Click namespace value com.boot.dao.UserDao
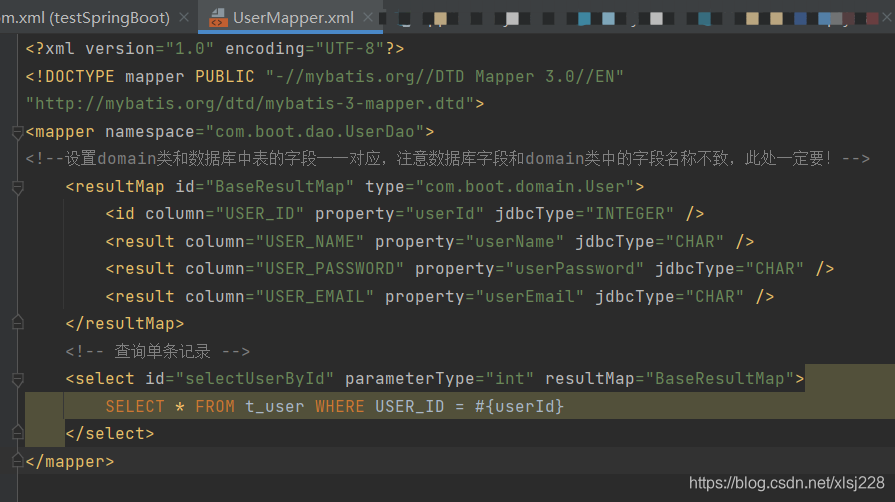This screenshot has height=502, width=895. pyautogui.click(x=315, y=131)
